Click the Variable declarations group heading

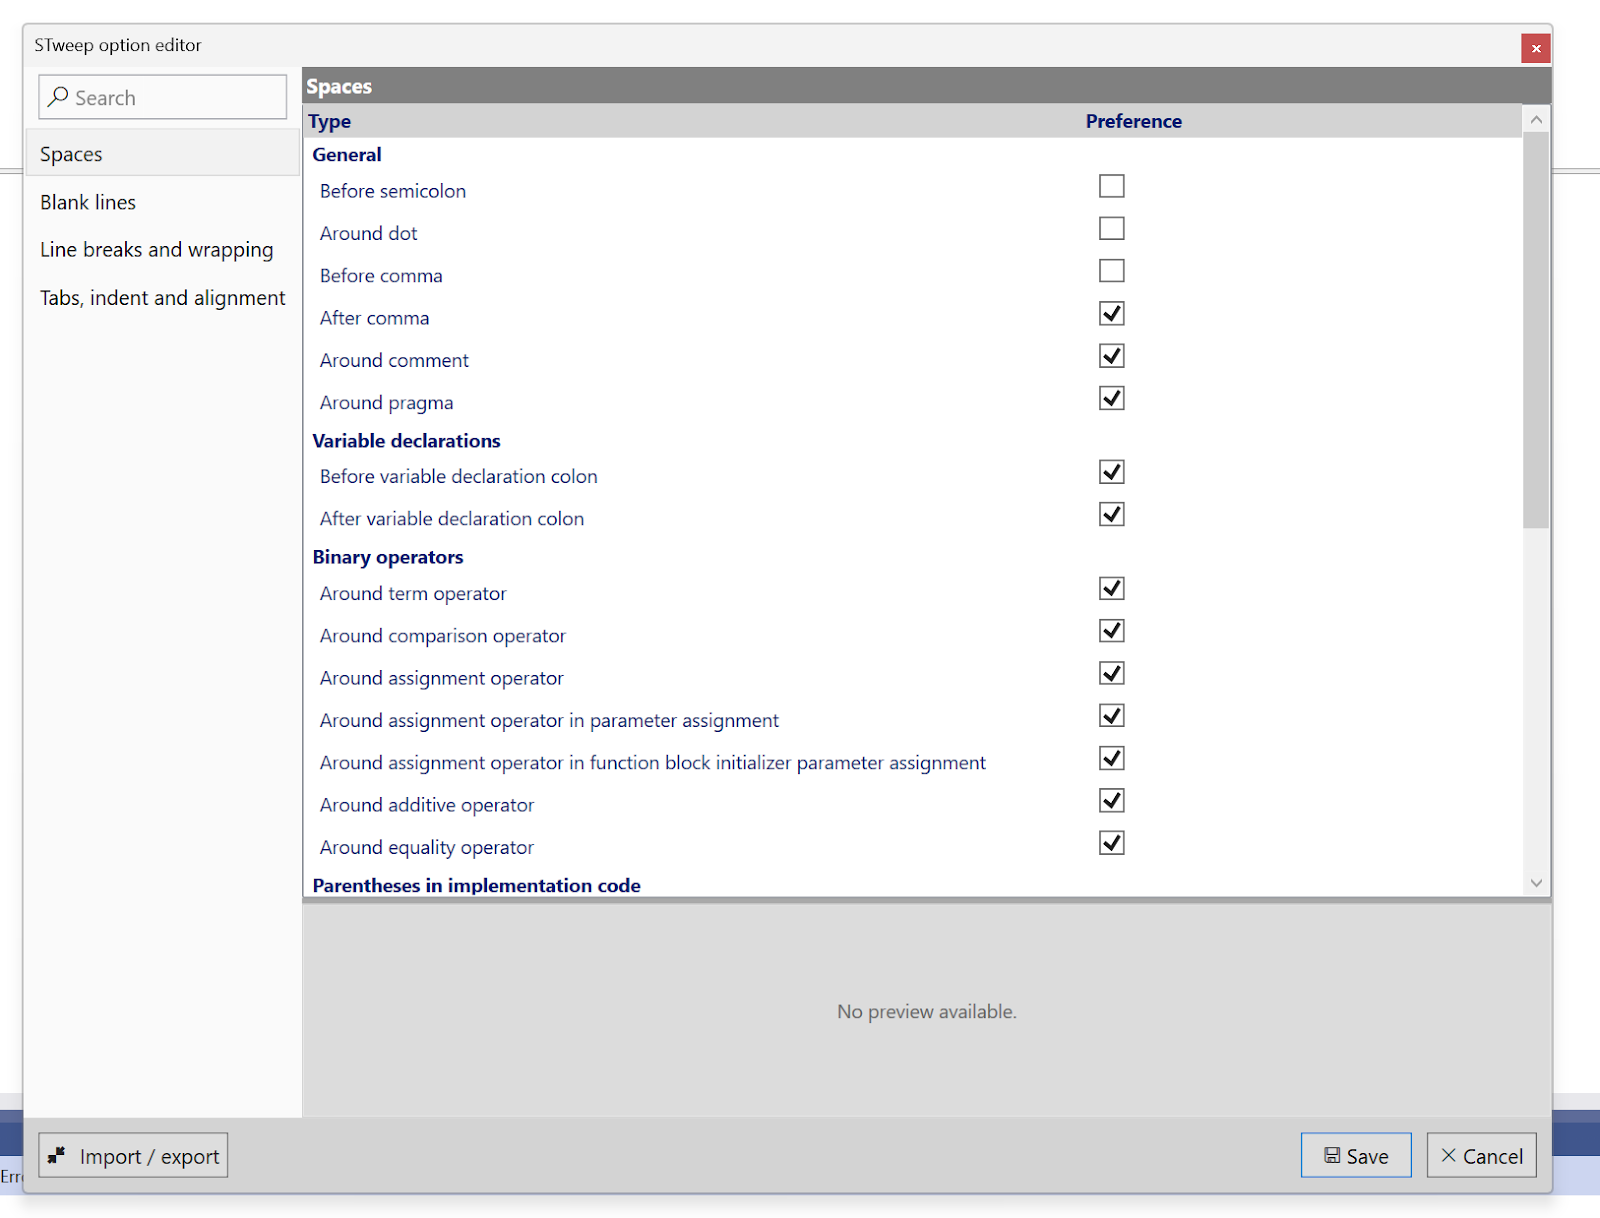pos(406,441)
